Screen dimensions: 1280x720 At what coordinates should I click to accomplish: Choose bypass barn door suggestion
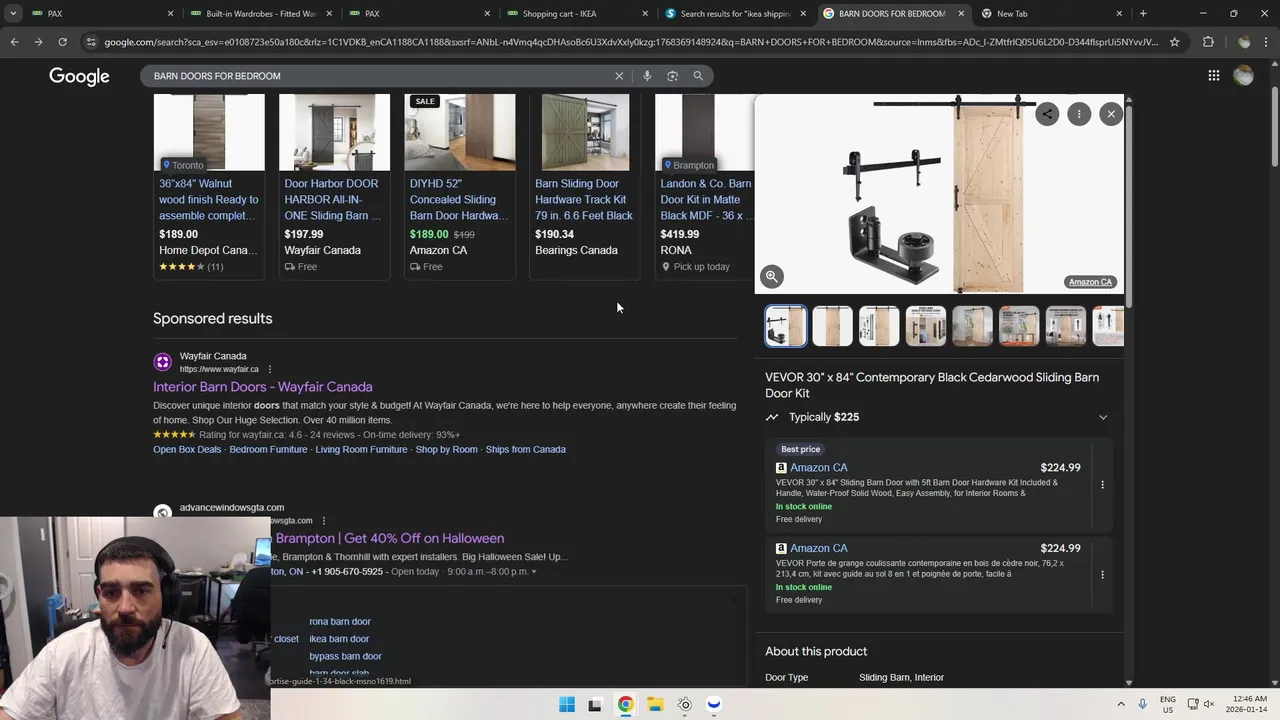pos(345,656)
